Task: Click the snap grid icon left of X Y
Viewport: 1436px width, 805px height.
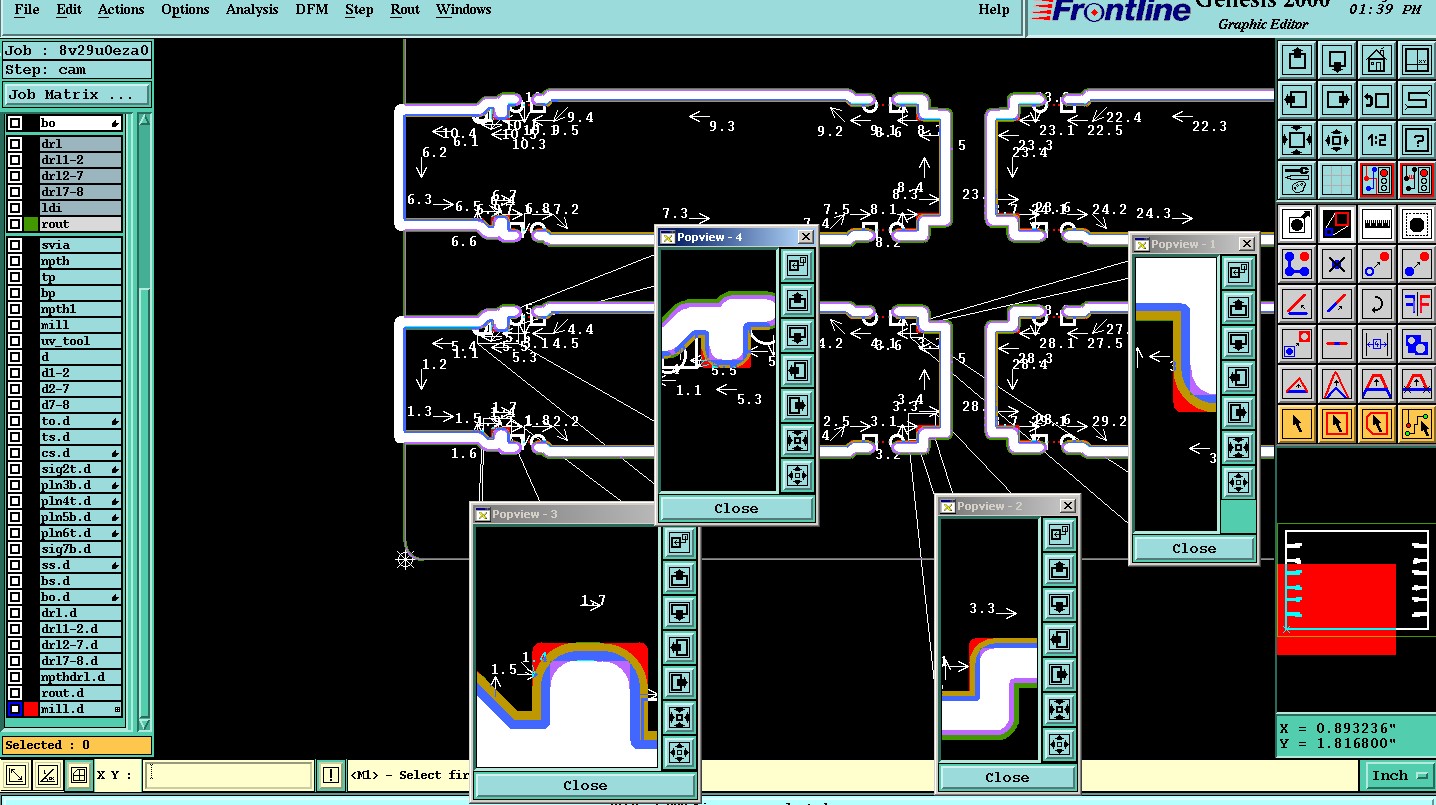Action: (x=79, y=775)
